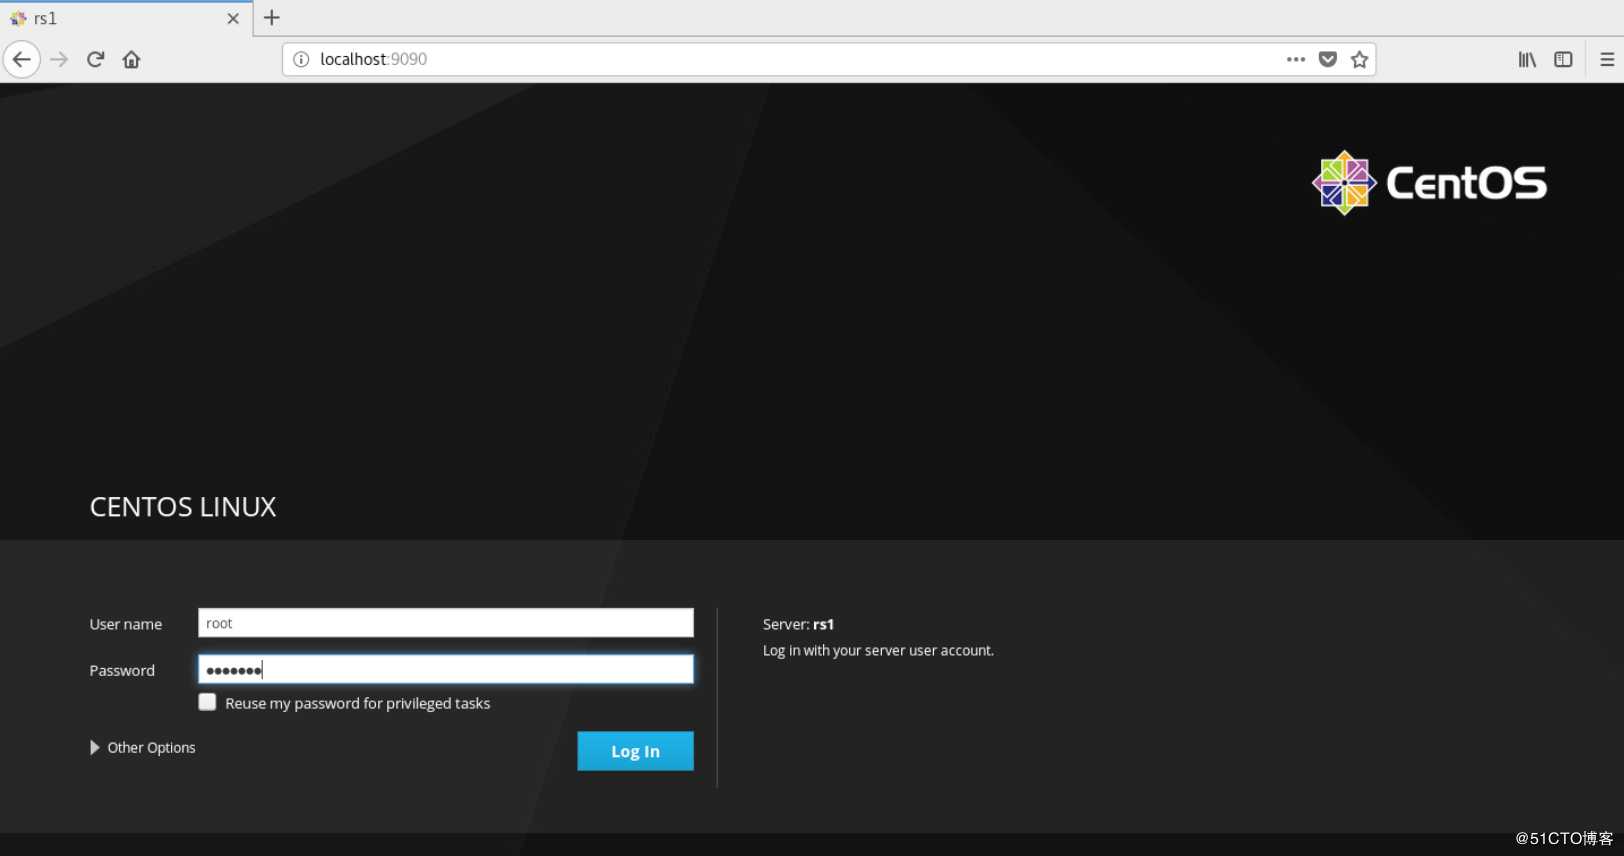1624x856 pixels.
Task: Bookmark this page with the star icon
Action: click(x=1360, y=60)
